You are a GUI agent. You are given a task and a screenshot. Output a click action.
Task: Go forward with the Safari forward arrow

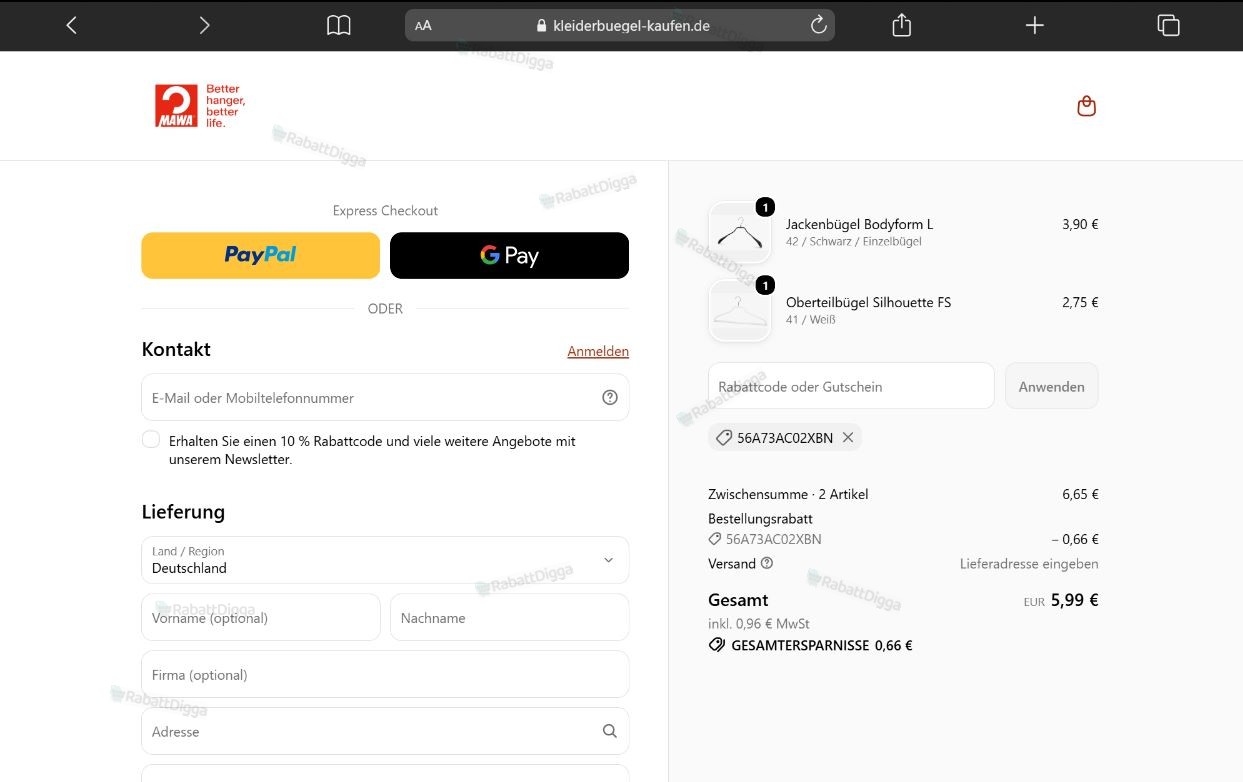(204, 25)
